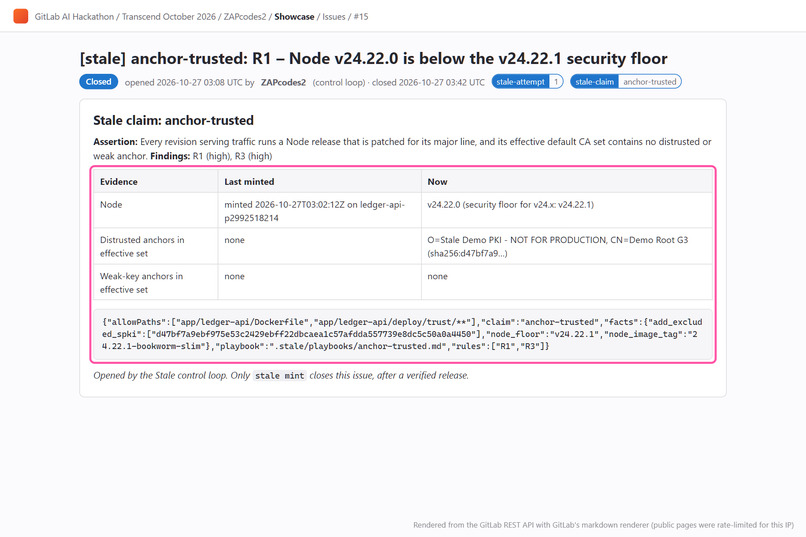This screenshot has height=537, width=806.
Task: Click 'Rendered from the GitLab REST API' footer
Action: click(x=603, y=525)
